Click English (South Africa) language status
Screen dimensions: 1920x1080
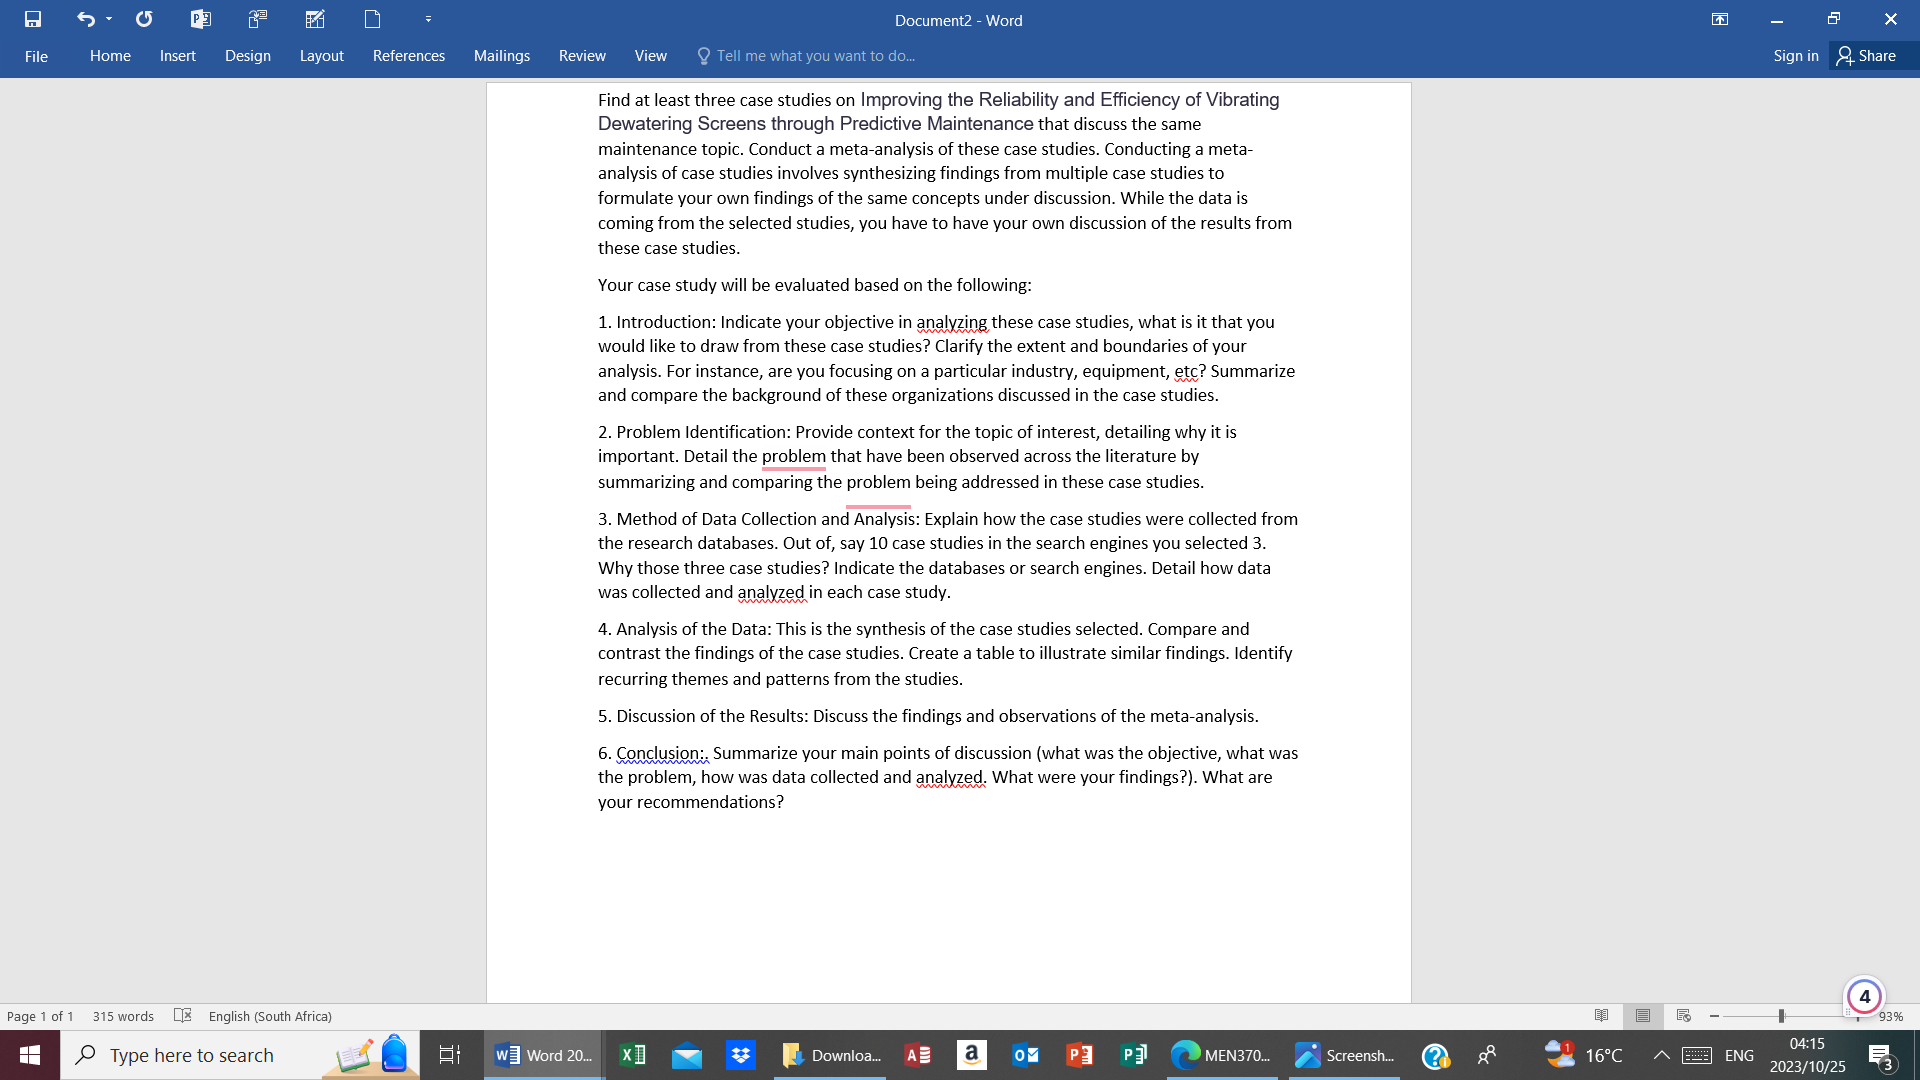pos(270,1016)
